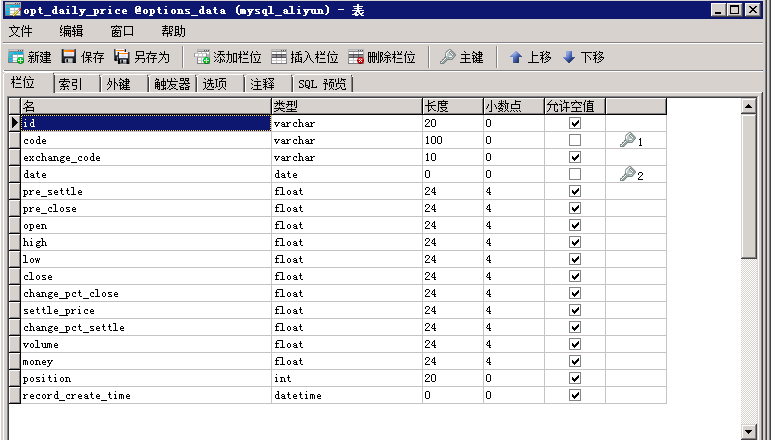Click the datetime type cell of record_create_time
The width and height of the screenshot is (771, 440).
(x=347, y=395)
